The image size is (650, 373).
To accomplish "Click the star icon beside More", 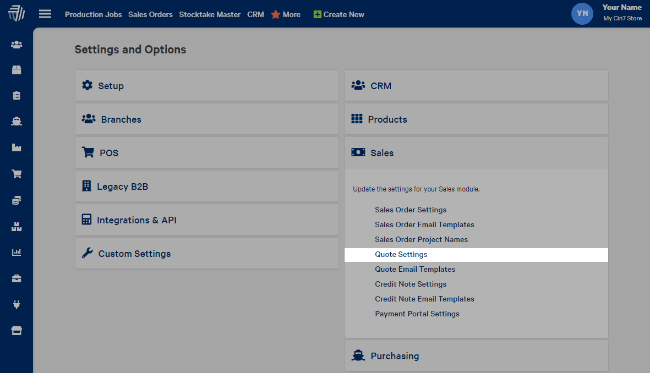I will (276, 15).
